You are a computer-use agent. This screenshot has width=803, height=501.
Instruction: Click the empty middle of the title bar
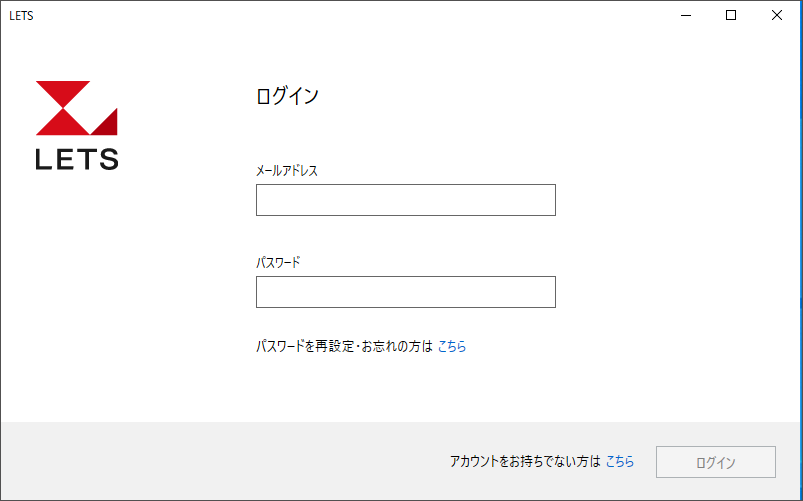coord(350,15)
